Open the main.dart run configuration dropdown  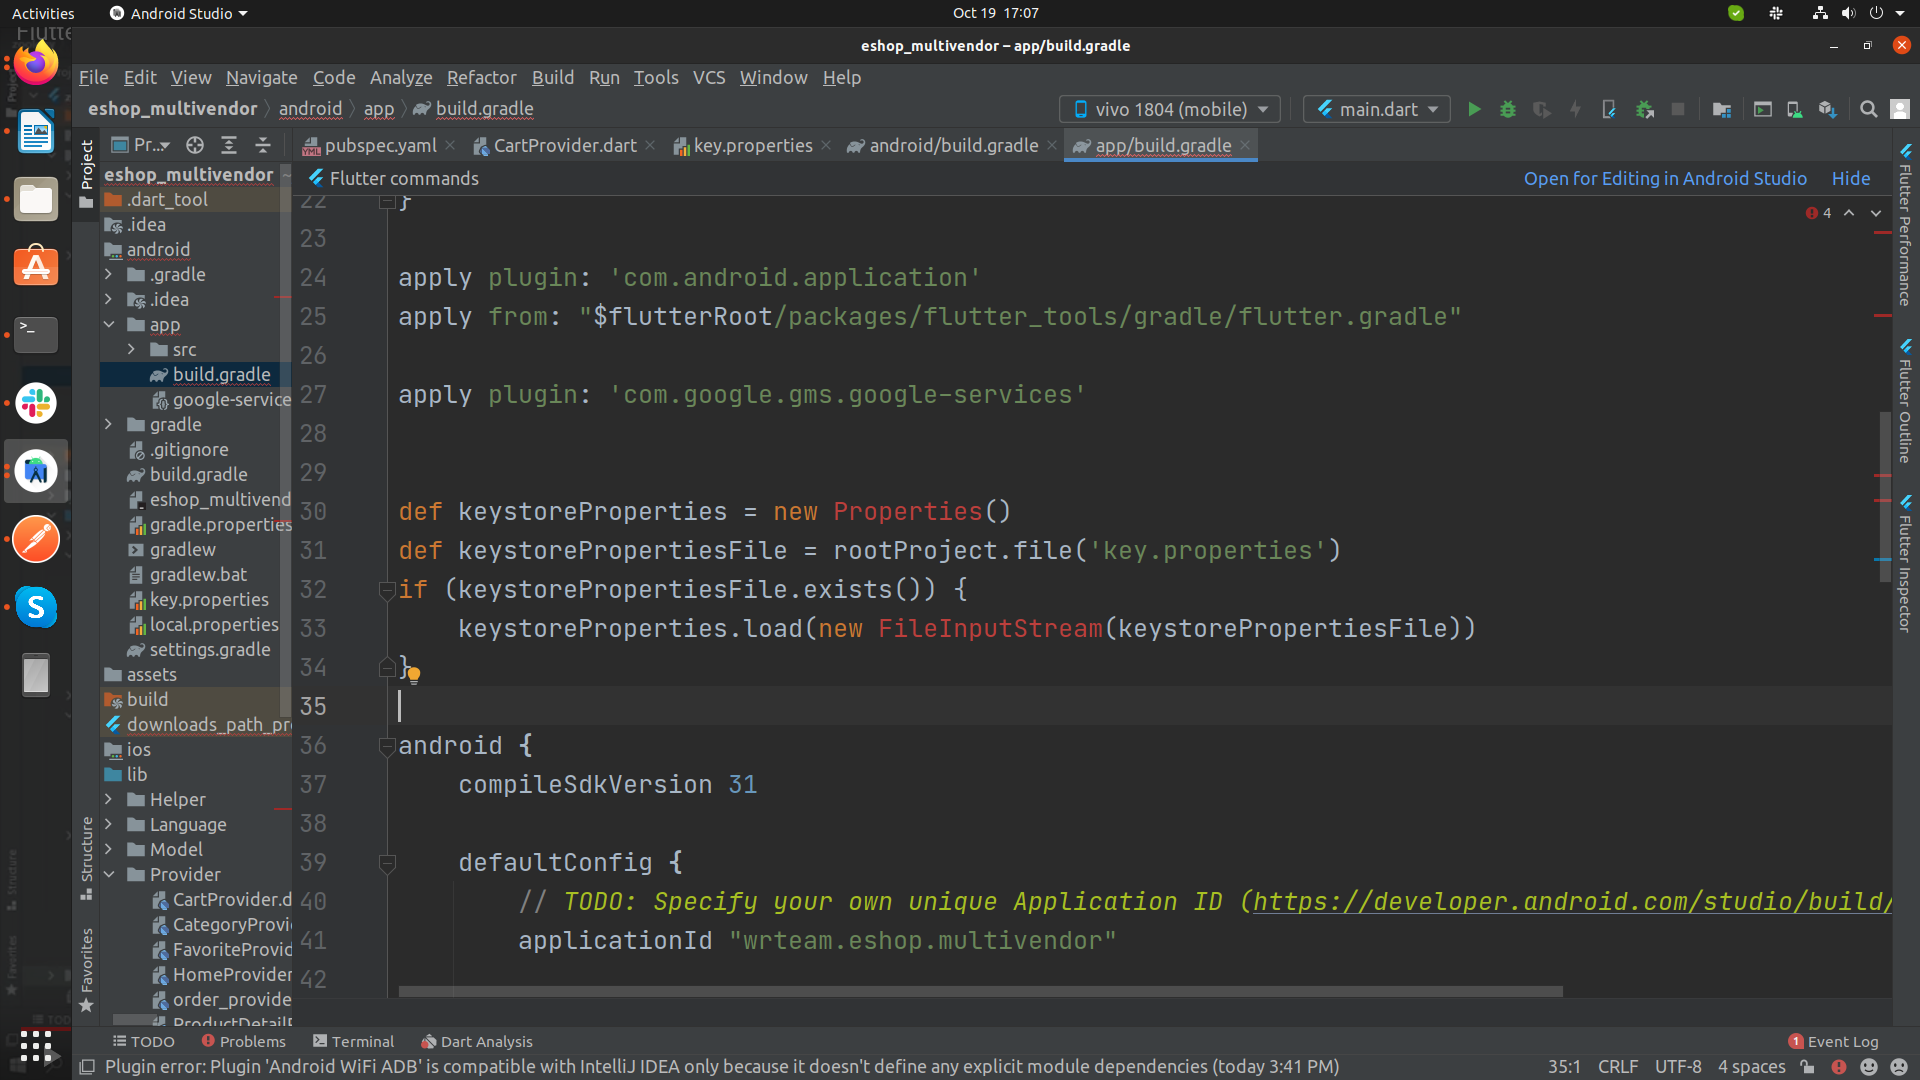click(x=1377, y=109)
